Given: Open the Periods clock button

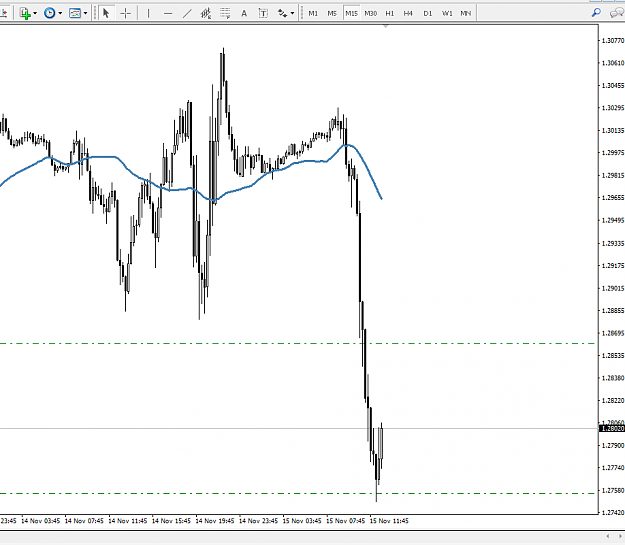Looking at the screenshot, I should pyautogui.click(x=49, y=13).
